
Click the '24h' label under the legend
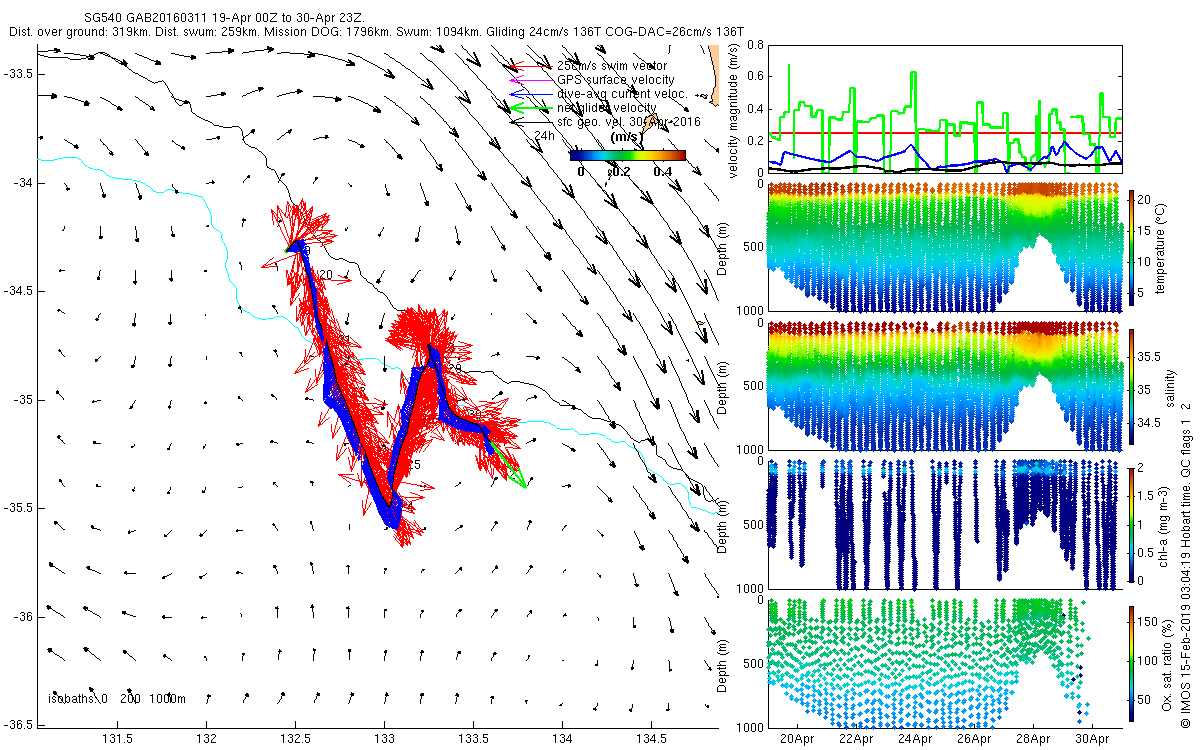click(x=545, y=135)
